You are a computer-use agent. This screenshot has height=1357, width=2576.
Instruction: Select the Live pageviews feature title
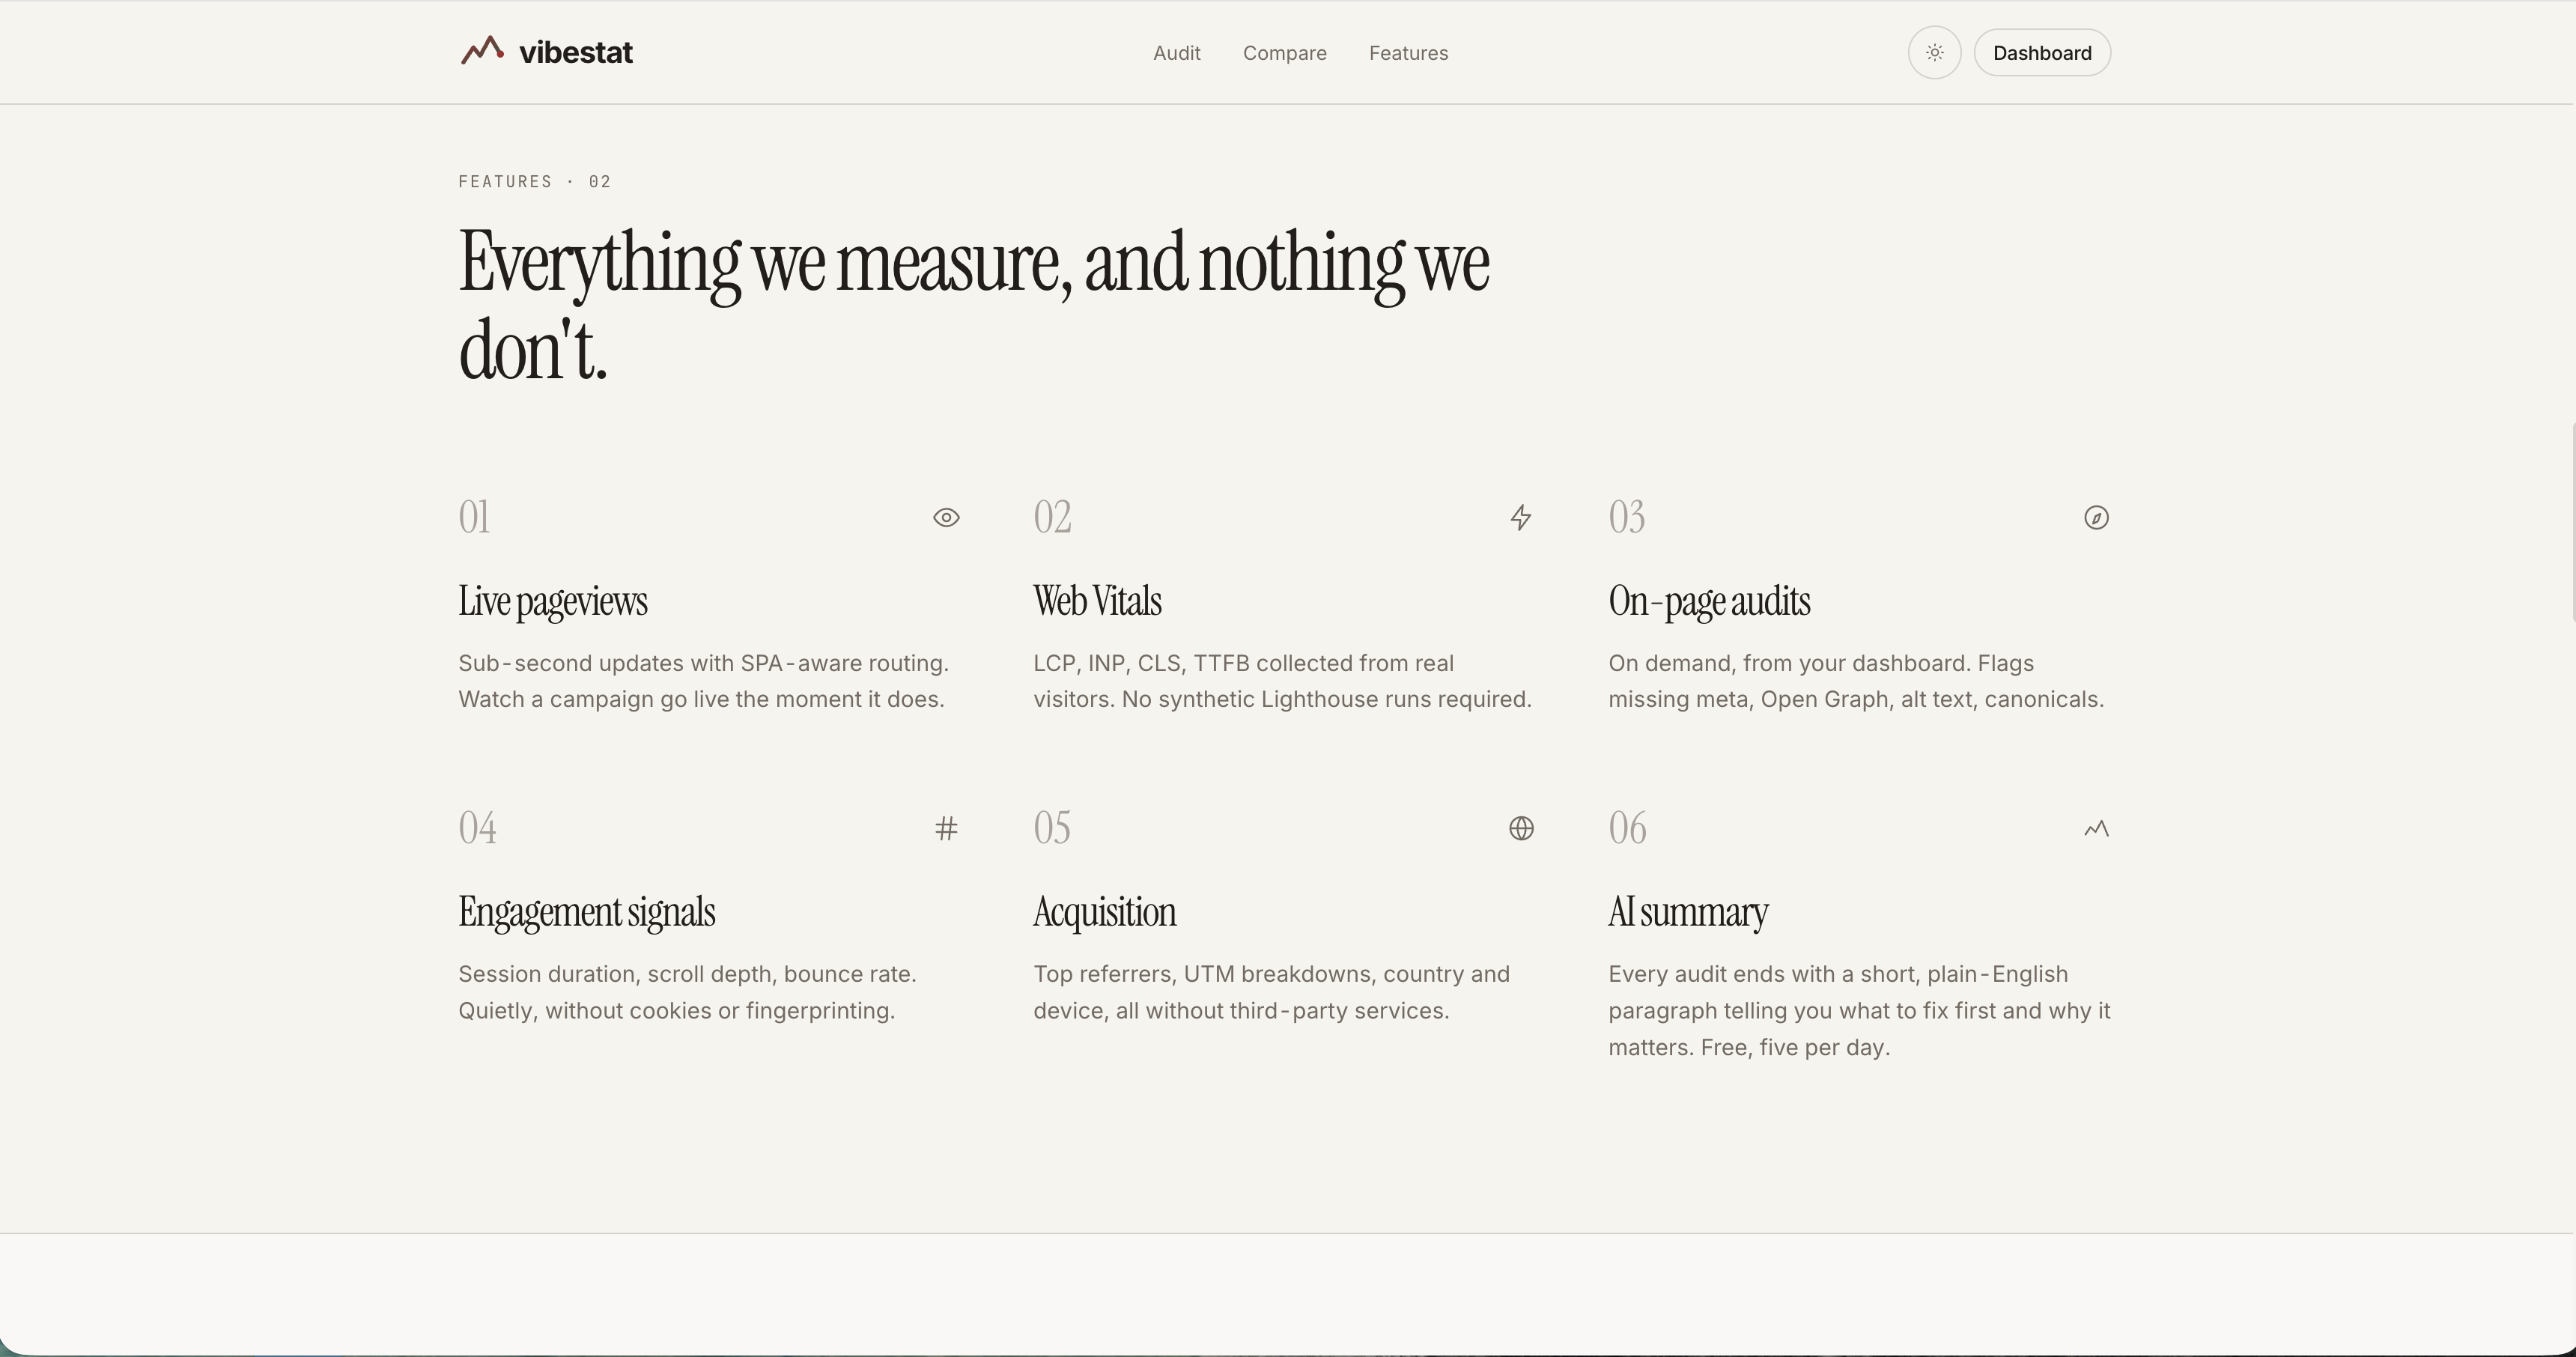(x=553, y=602)
